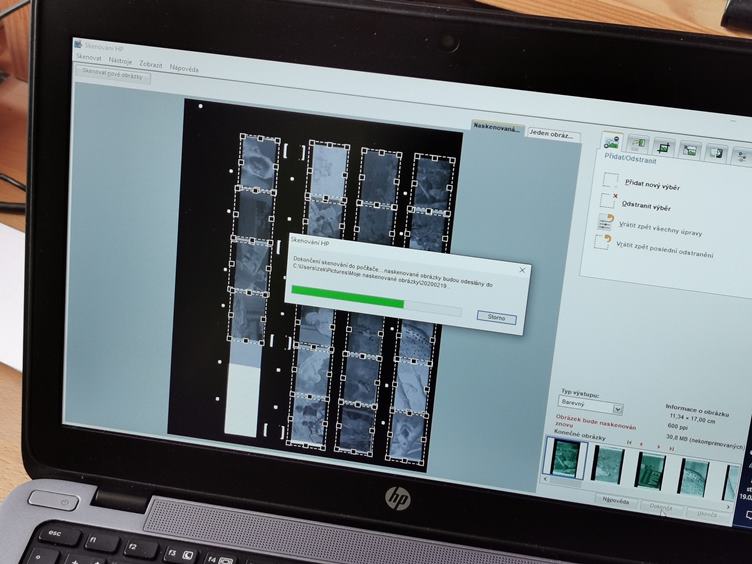
Task: Click Skenovat nové obrázky button
Action: [113, 74]
